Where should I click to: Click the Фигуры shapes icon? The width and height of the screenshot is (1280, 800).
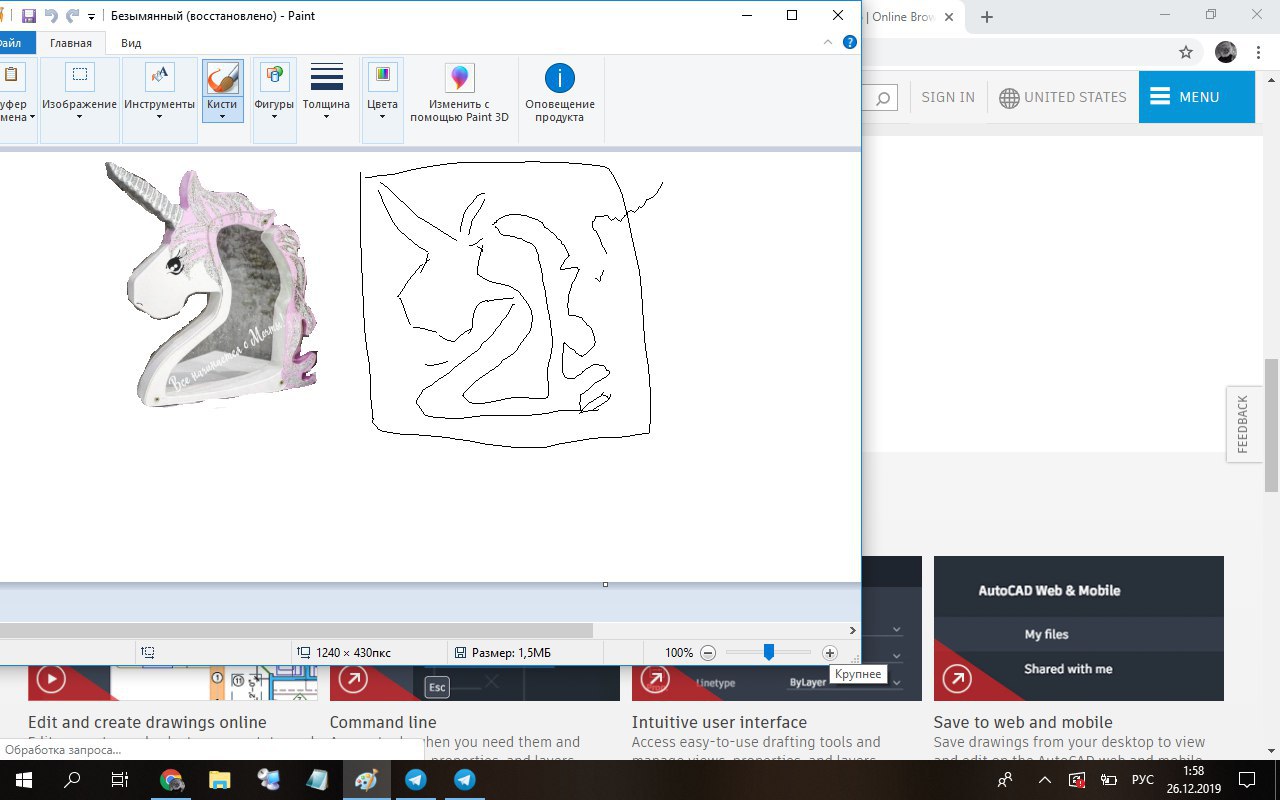274,75
